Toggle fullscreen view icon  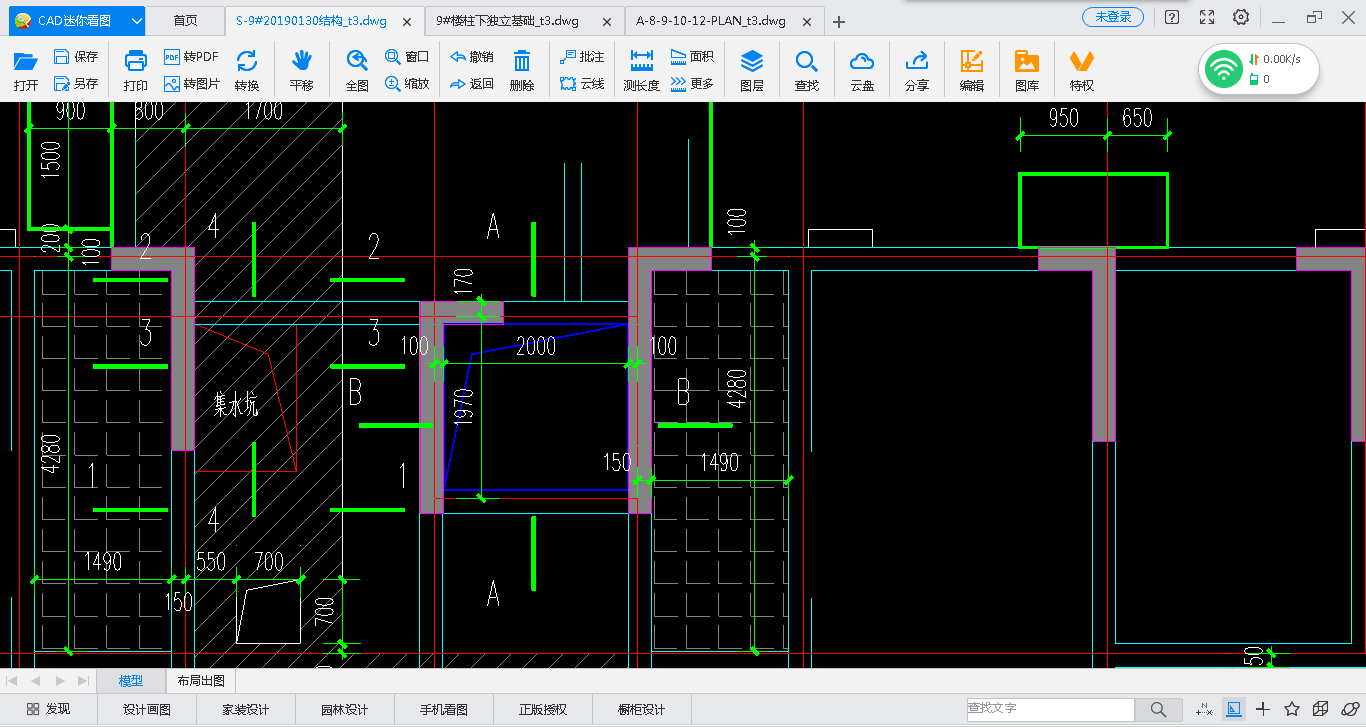1207,17
